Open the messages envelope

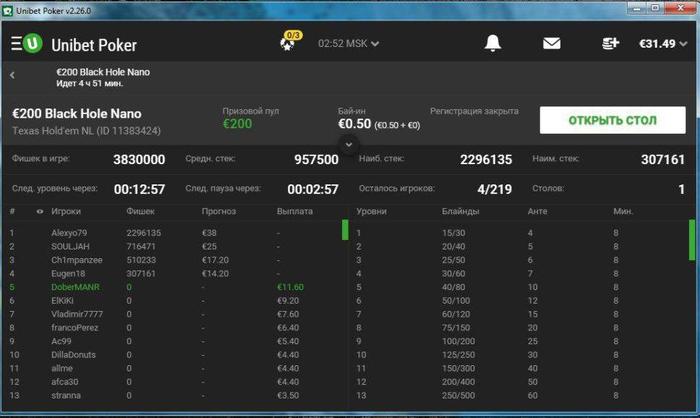pos(551,43)
